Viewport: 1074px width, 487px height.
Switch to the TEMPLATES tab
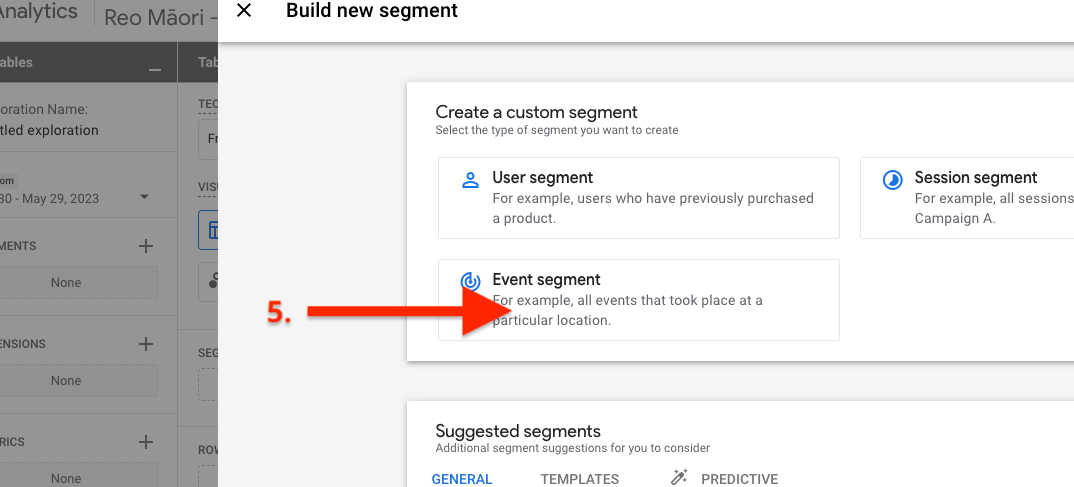(580, 479)
